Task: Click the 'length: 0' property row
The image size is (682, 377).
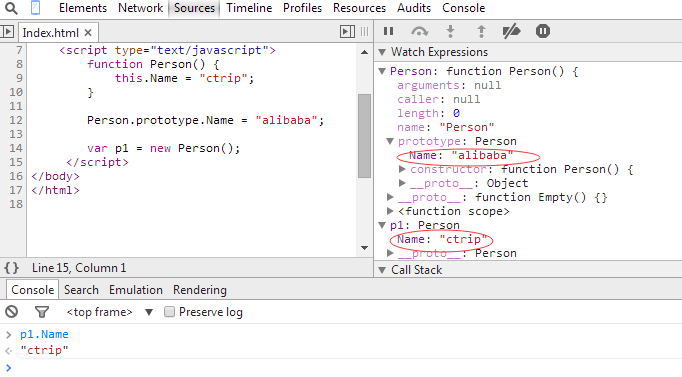Action: tap(428, 113)
